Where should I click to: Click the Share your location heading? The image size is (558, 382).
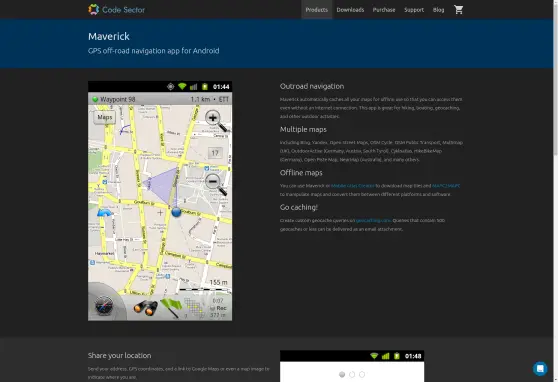(120, 355)
